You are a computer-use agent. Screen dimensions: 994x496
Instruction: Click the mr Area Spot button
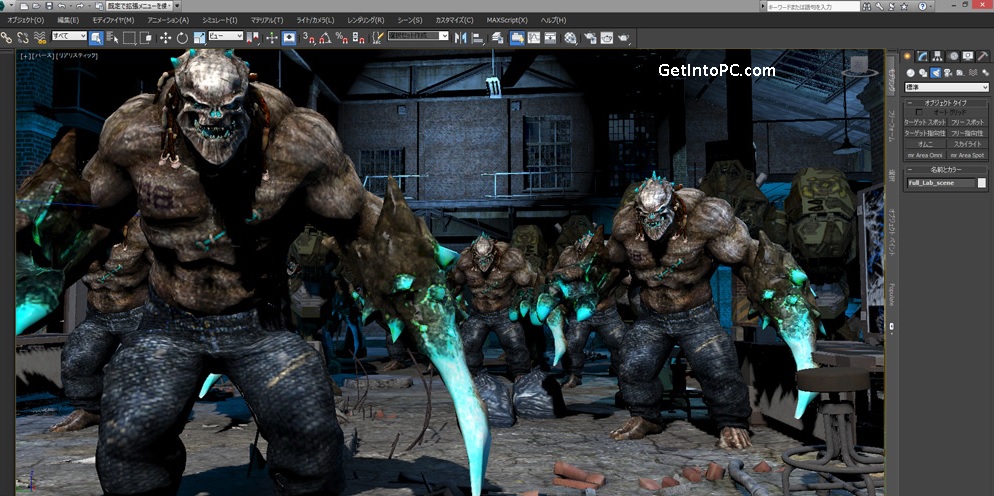click(967, 155)
